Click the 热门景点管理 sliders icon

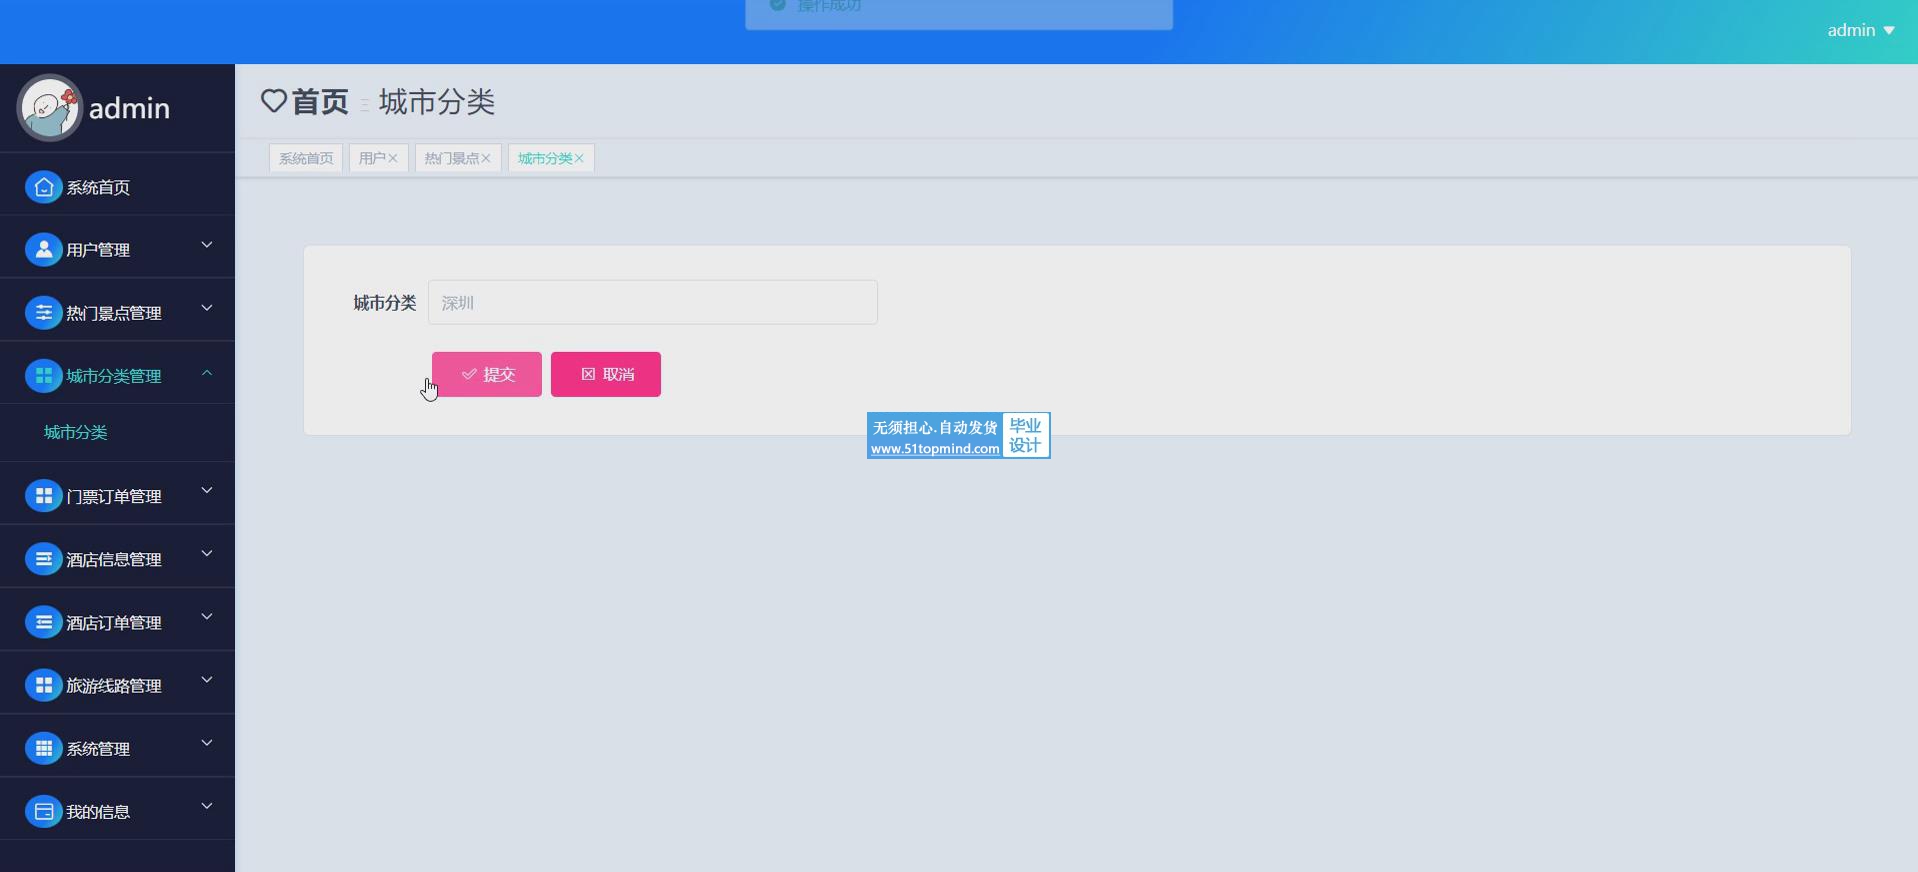coord(43,312)
